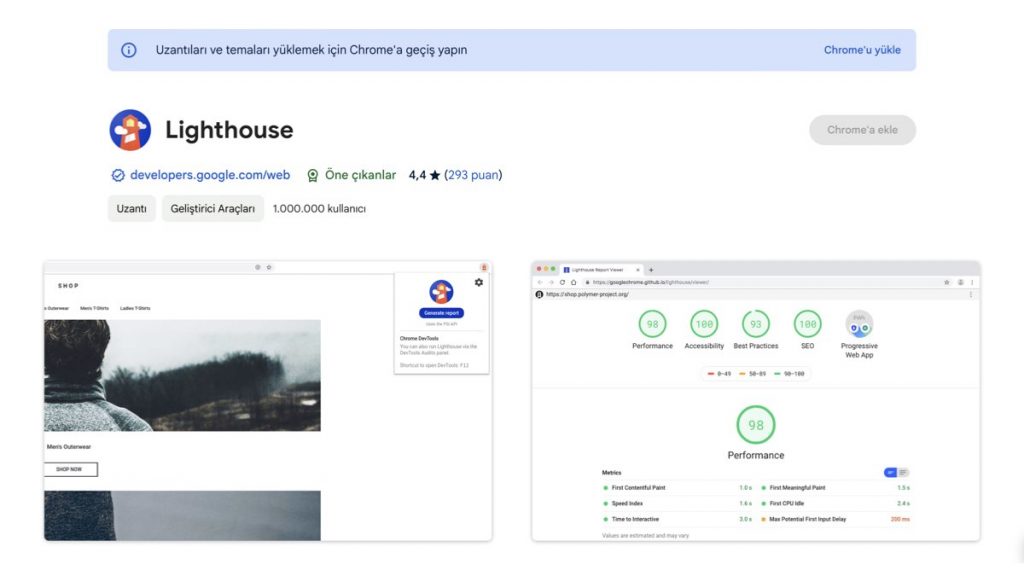Click the star next to the 4,4 rating
1024x576 pixels.
coord(435,175)
